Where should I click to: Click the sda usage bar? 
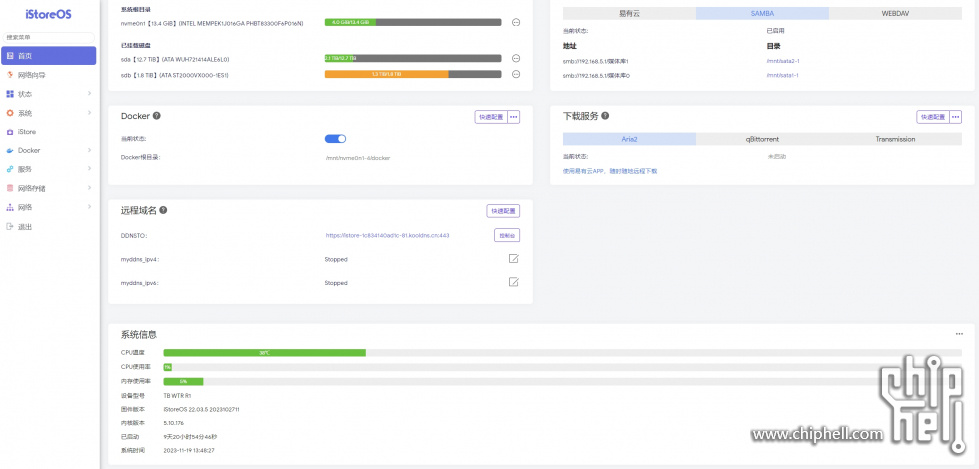413,58
